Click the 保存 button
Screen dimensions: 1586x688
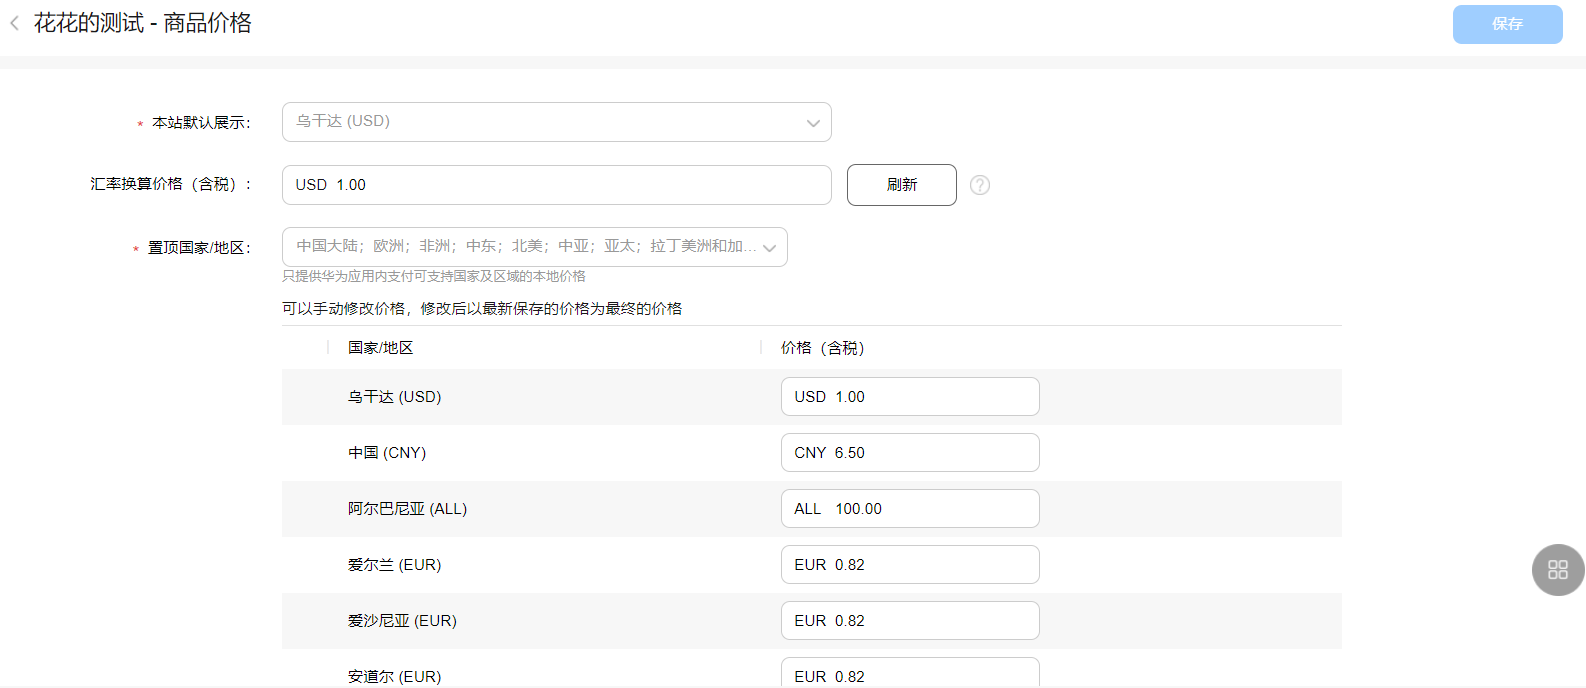(x=1507, y=24)
